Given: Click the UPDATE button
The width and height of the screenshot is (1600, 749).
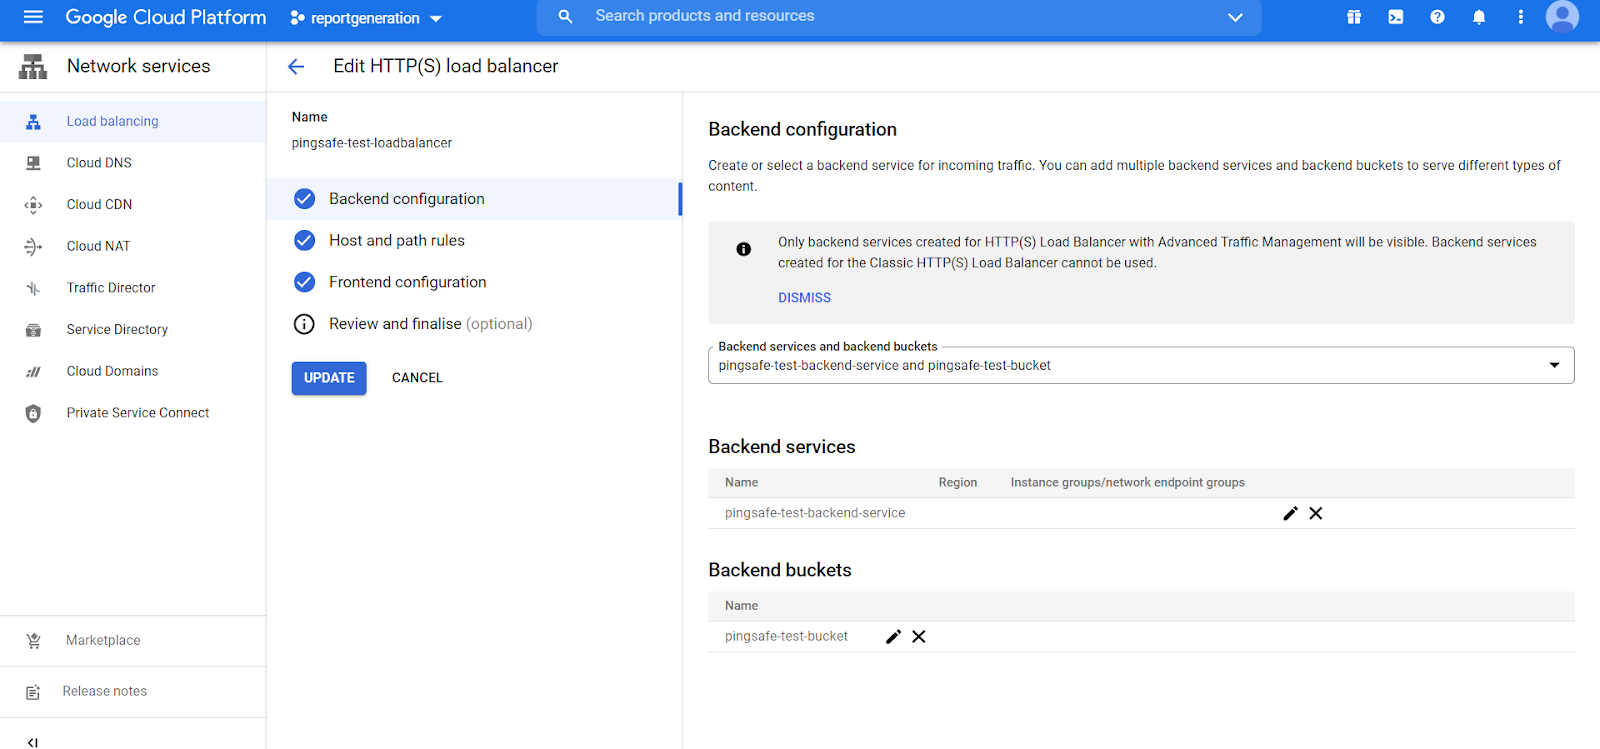Looking at the screenshot, I should coord(329,378).
